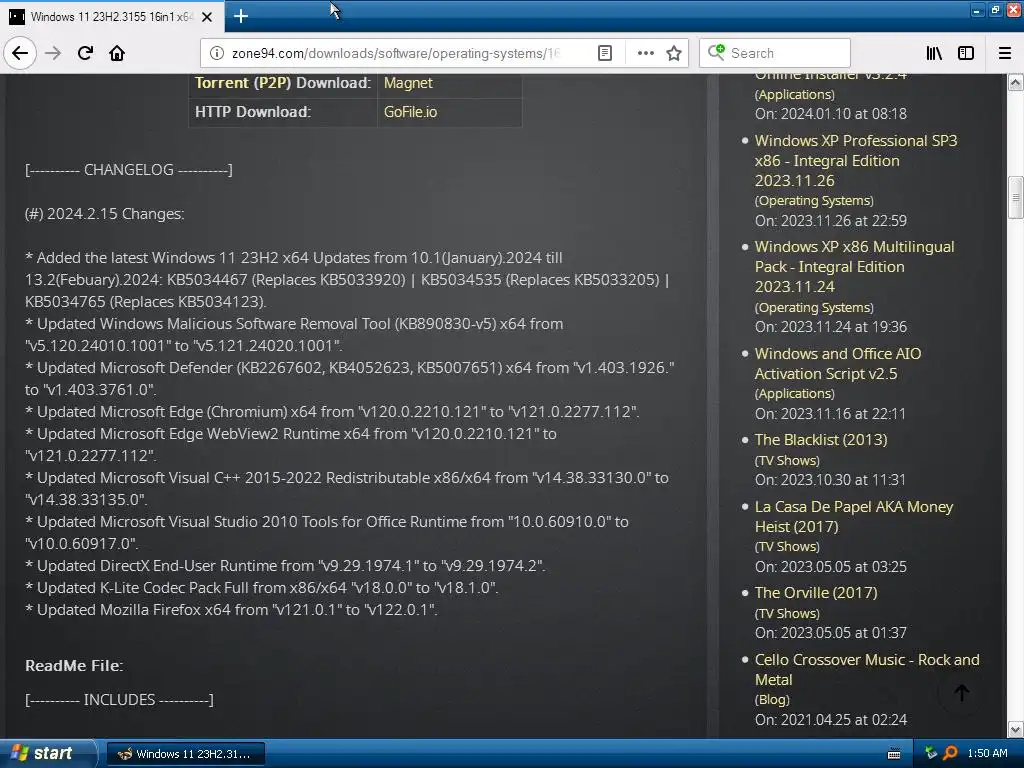Click the network tray icon
This screenshot has height=768, width=1024.
coord(931,753)
